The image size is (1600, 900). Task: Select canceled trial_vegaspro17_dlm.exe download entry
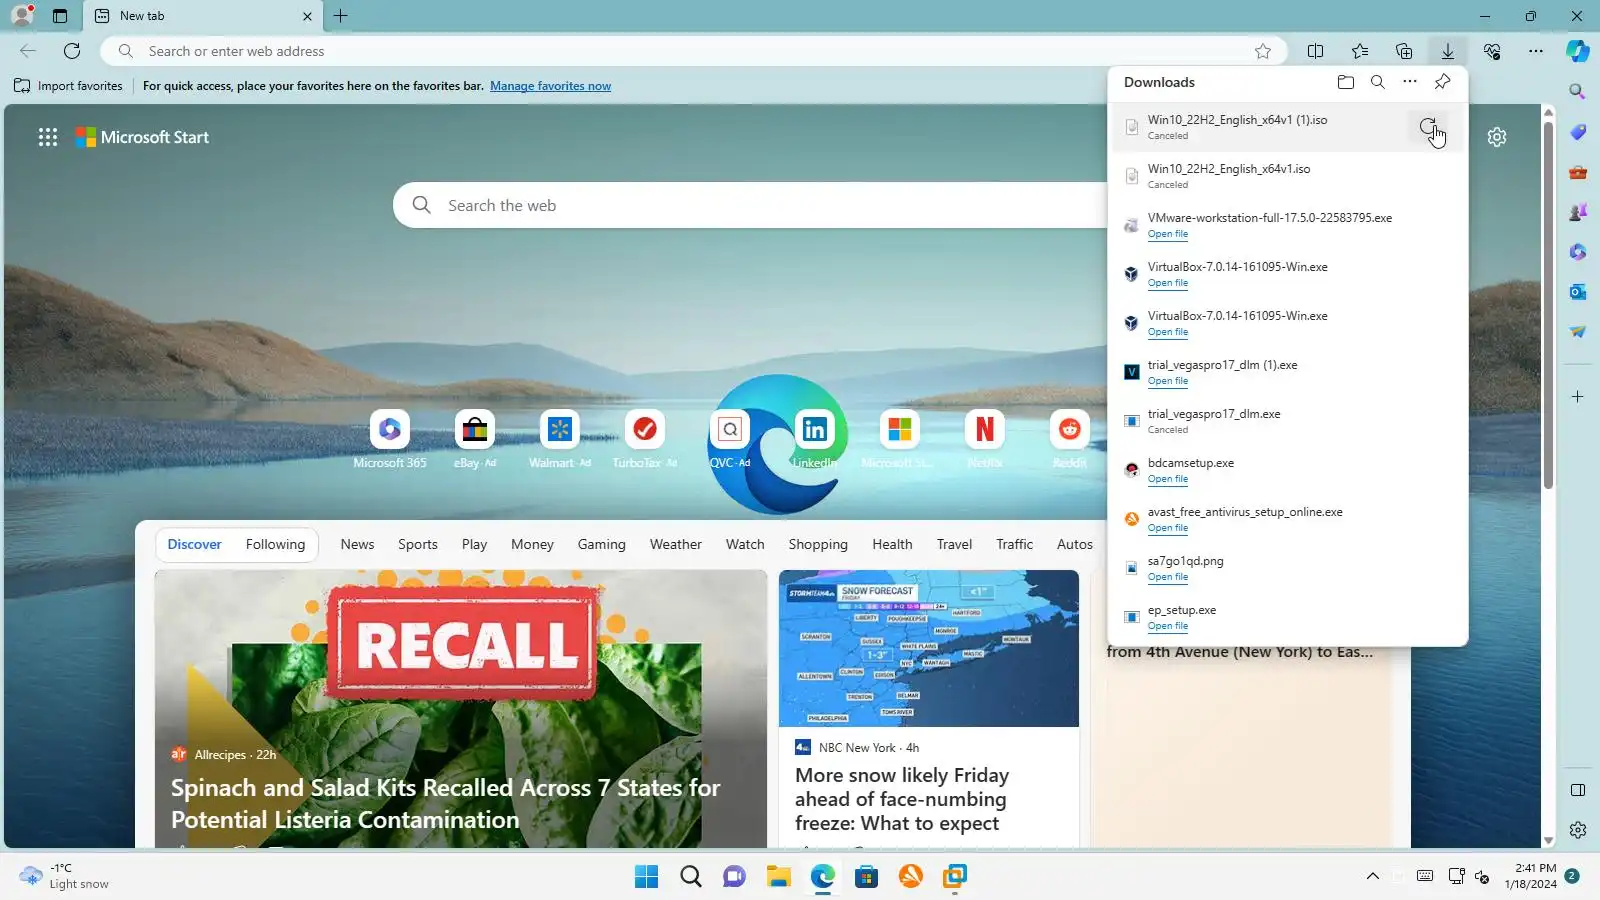(x=1288, y=421)
